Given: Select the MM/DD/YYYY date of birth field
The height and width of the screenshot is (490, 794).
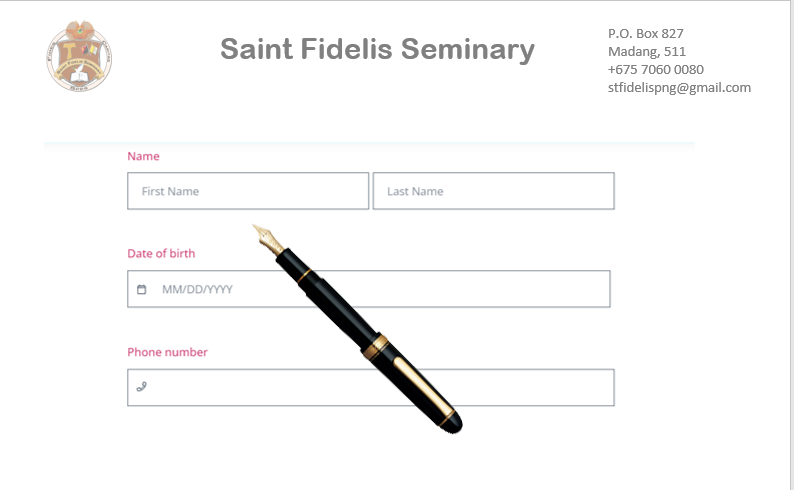Looking at the screenshot, I should pos(220,290).
